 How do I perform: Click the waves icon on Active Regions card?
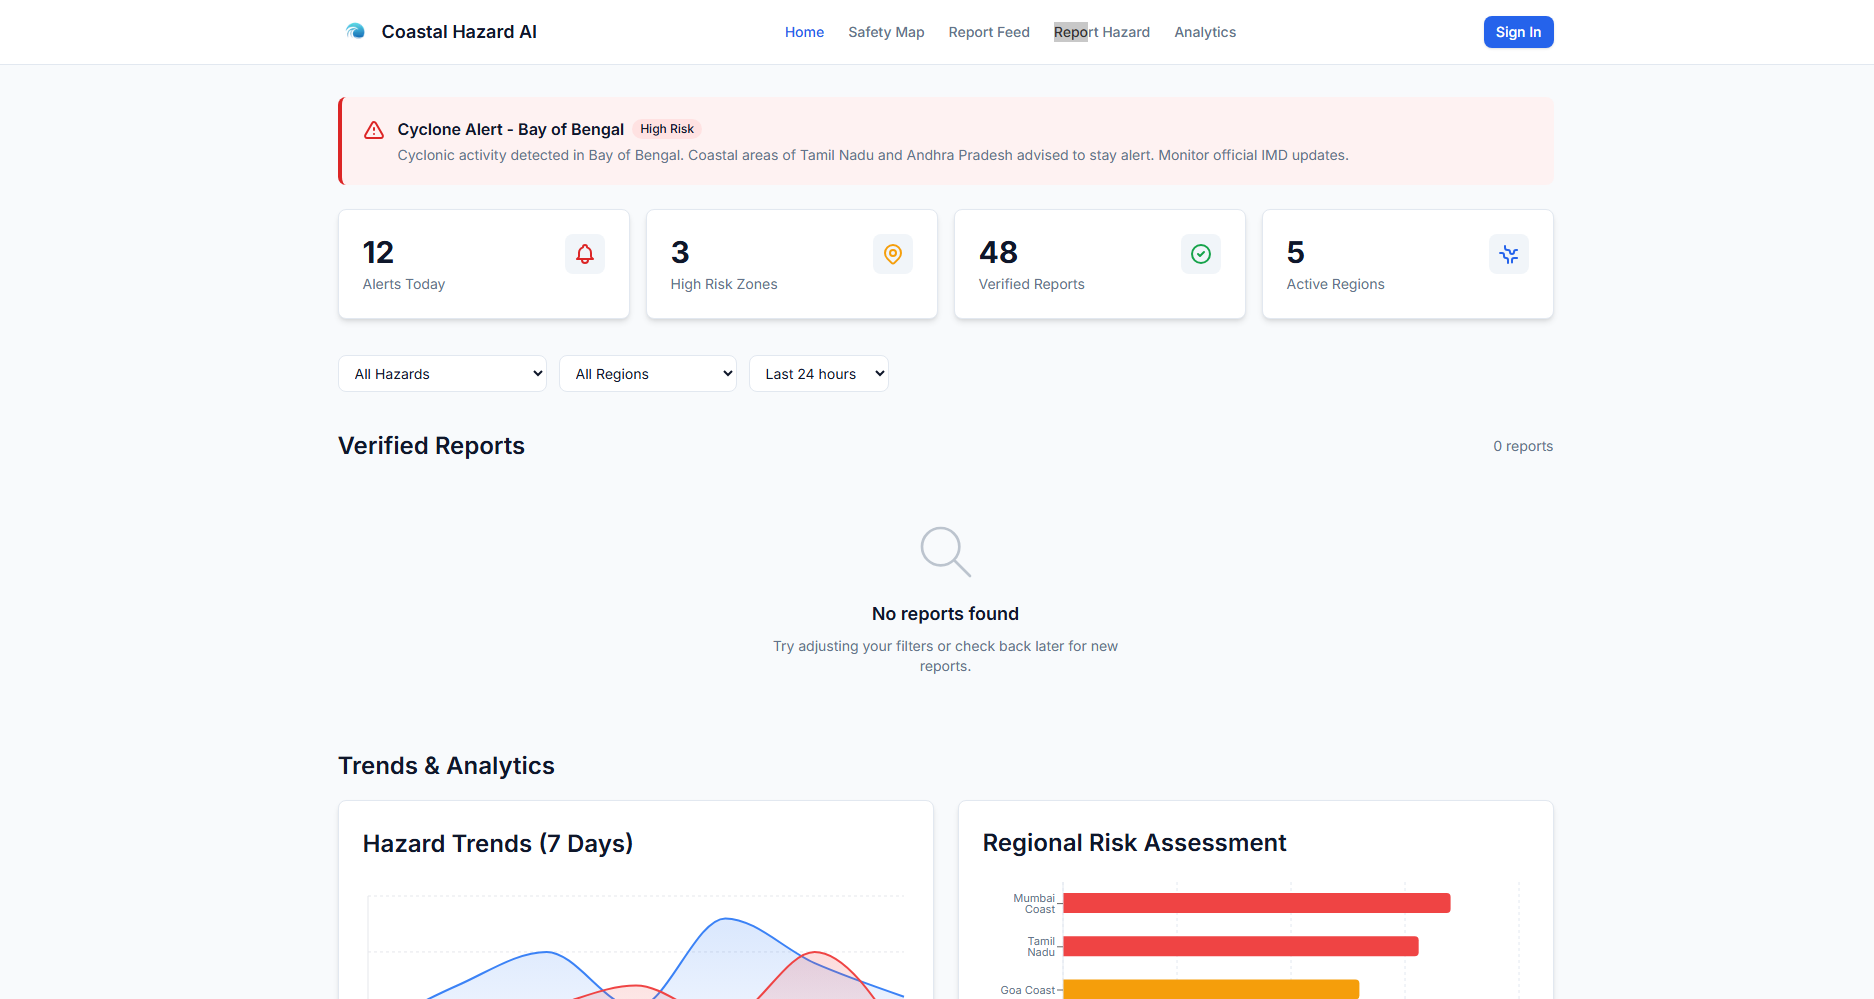(1509, 253)
